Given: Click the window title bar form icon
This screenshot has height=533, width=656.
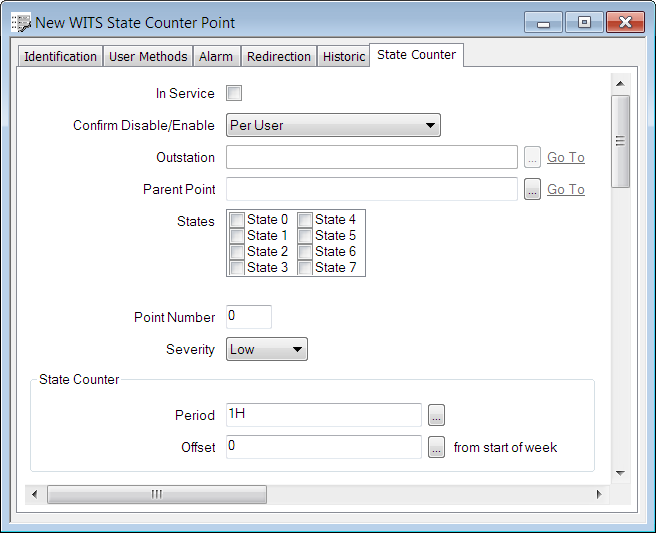Looking at the screenshot, I should (x=20, y=22).
